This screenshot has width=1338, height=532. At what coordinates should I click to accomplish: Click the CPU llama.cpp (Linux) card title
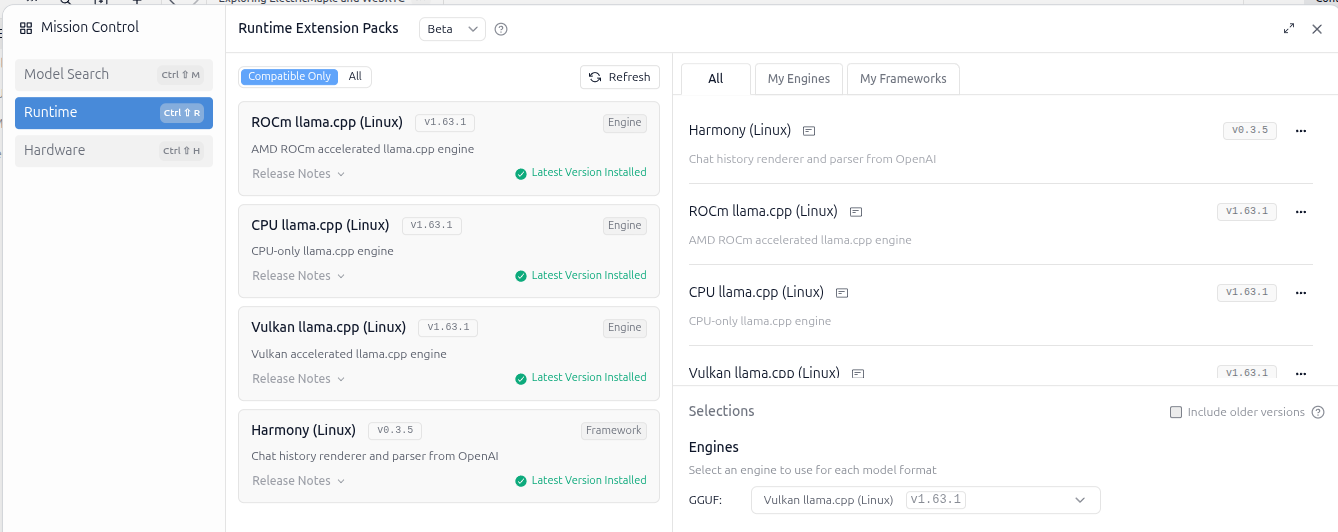pyautogui.click(x=320, y=225)
